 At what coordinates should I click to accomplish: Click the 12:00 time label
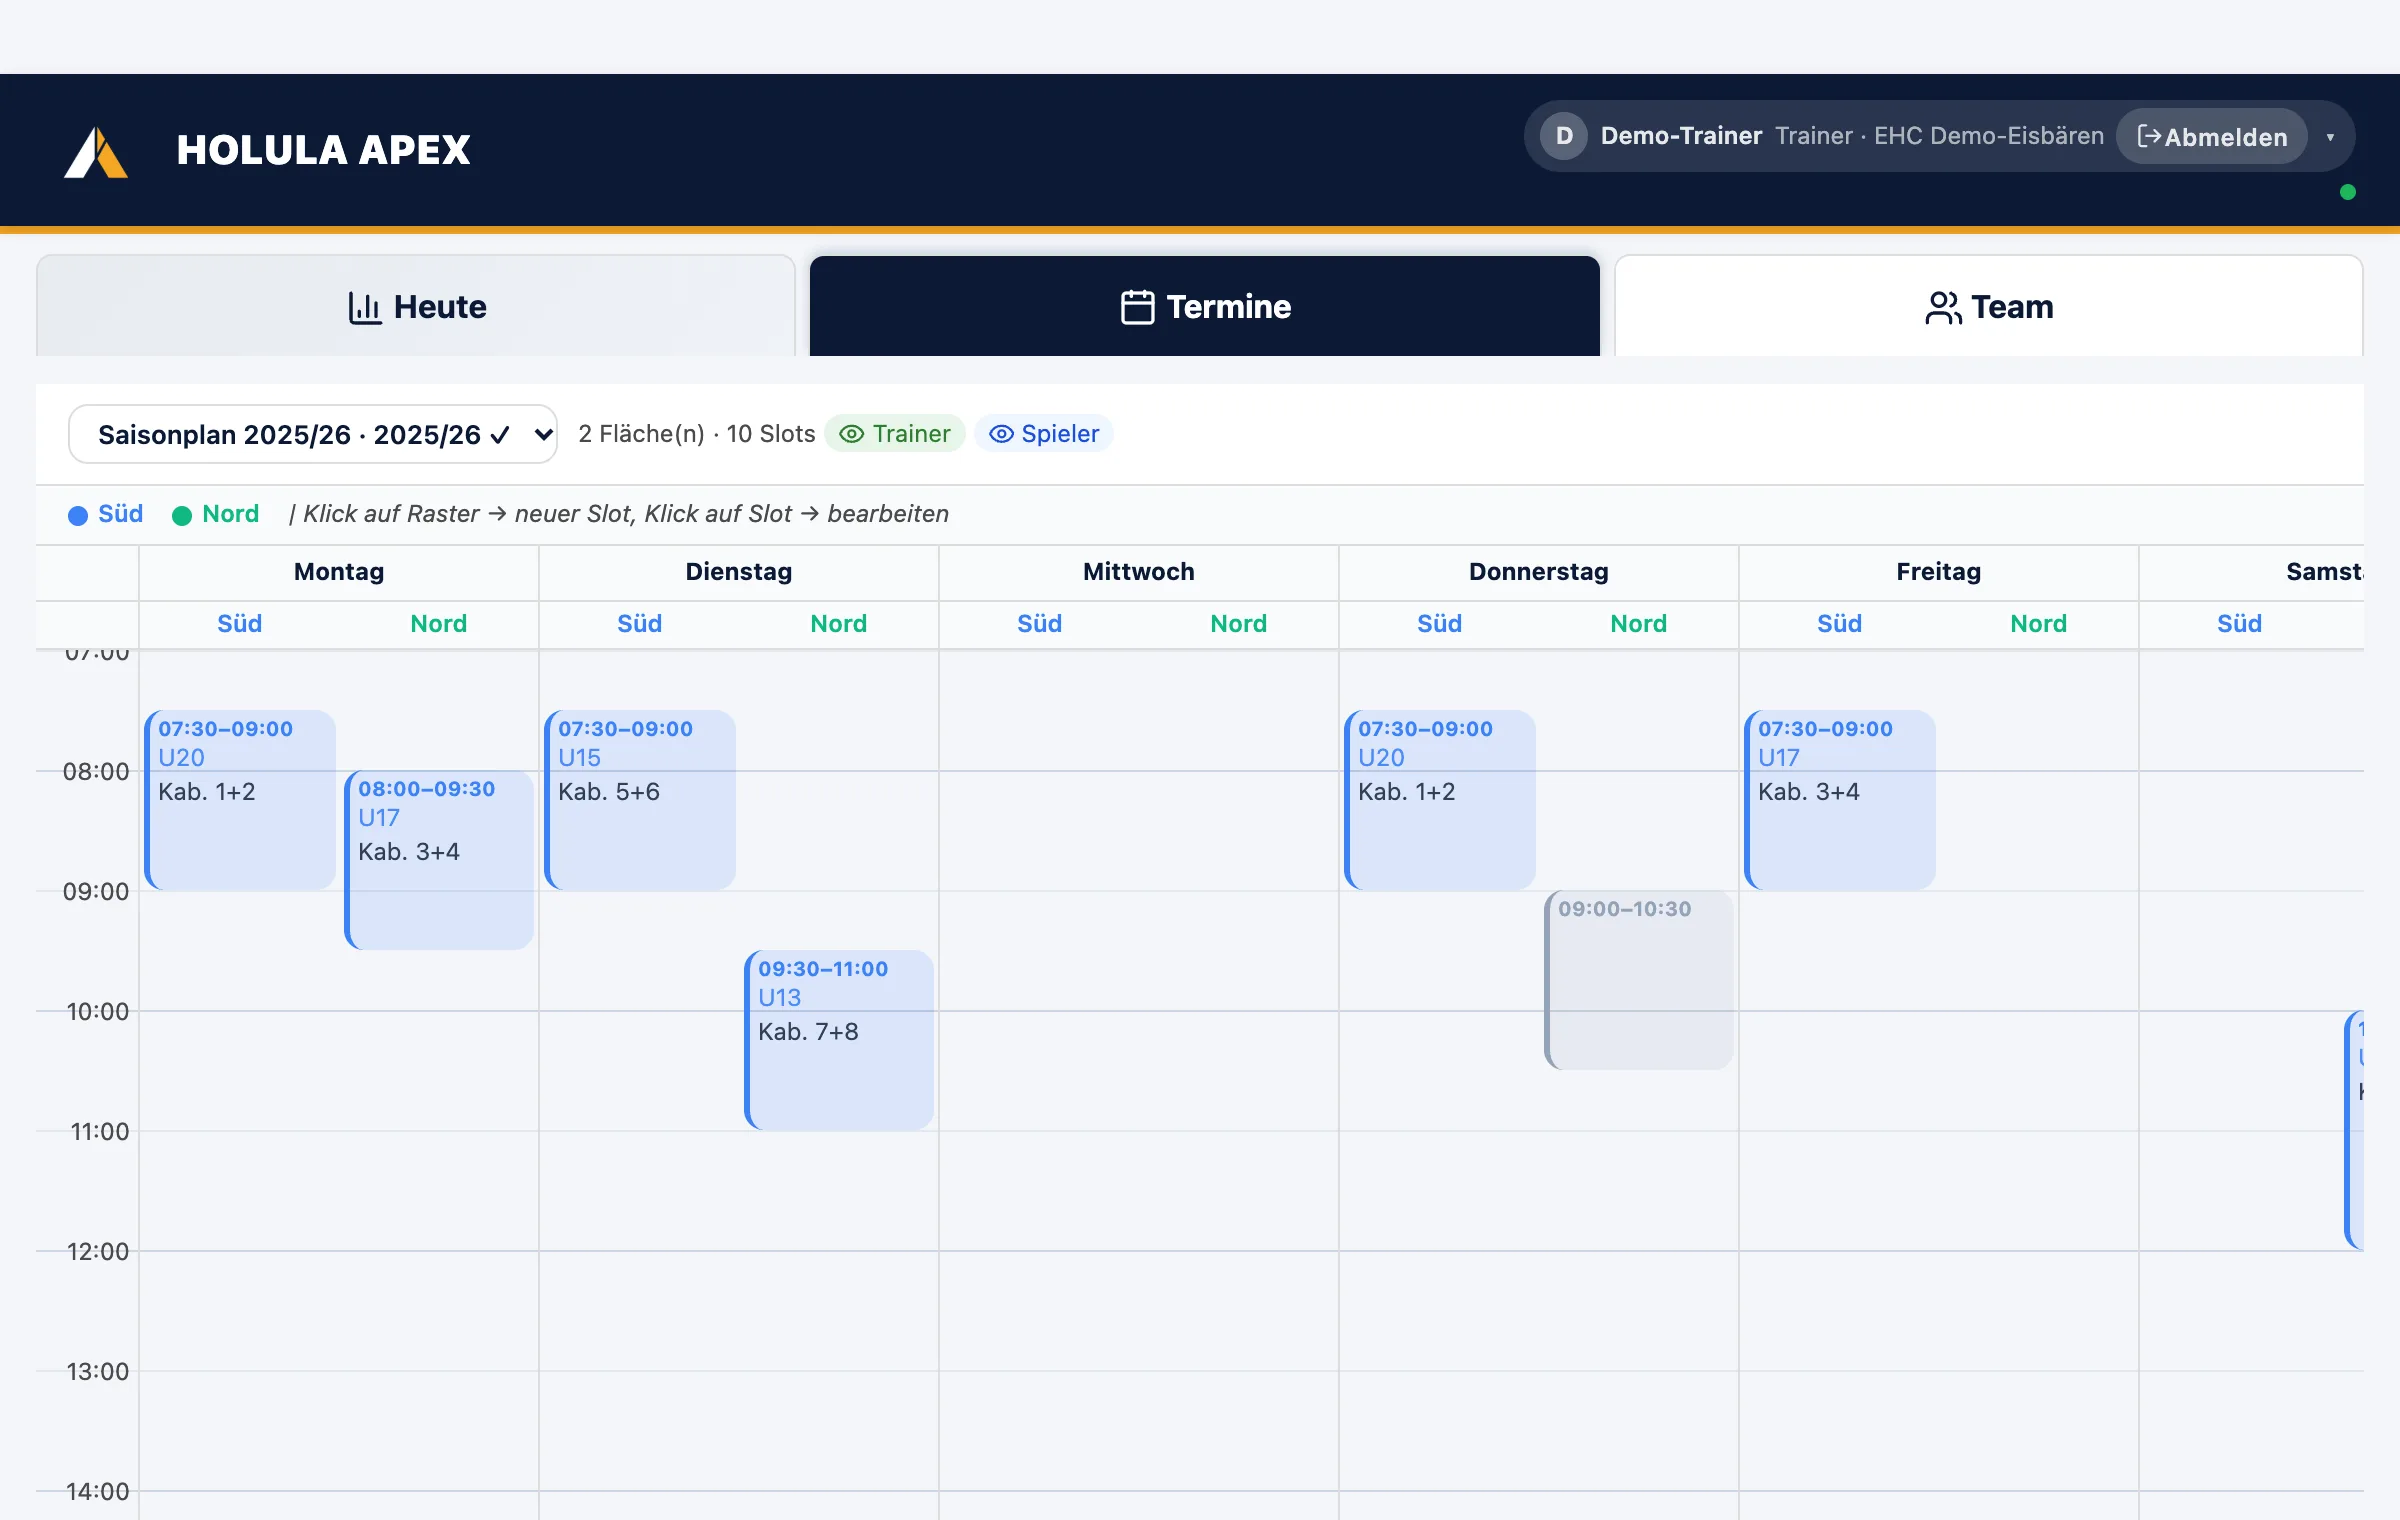[x=98, y=1251]
